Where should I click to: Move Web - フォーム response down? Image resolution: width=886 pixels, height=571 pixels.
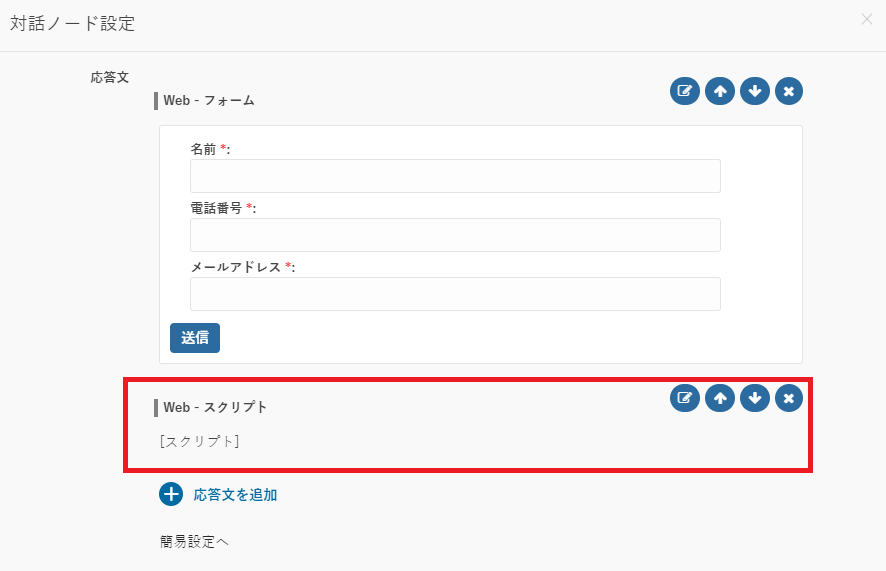[755, 91]
